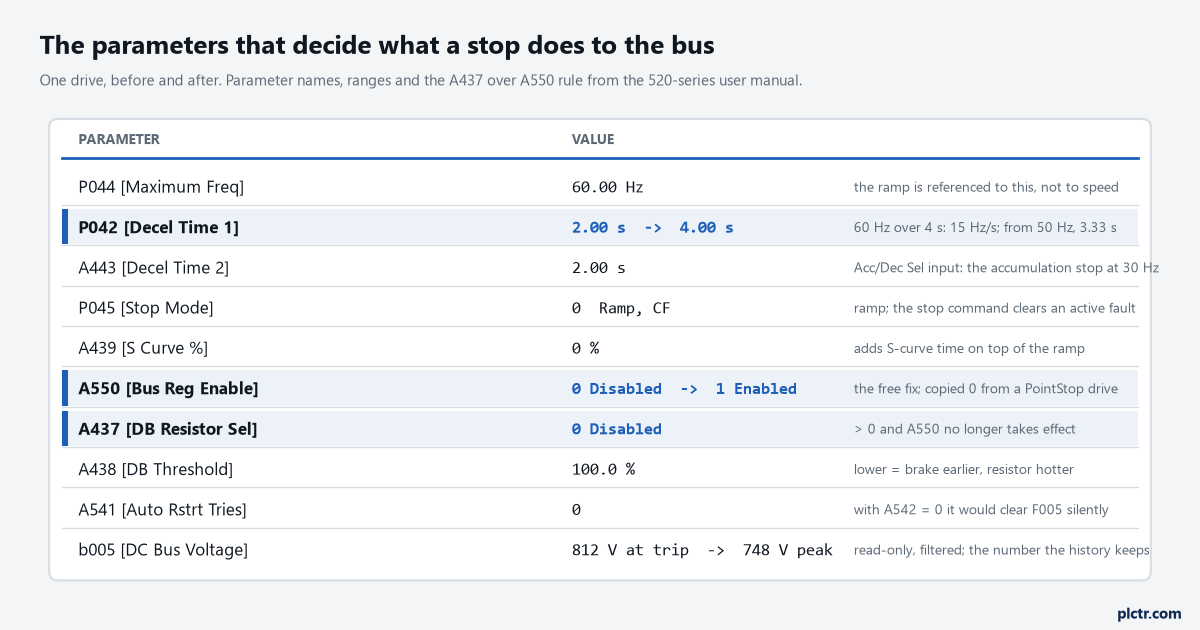Select the P044 [Maximum Freq] row
This screenshot has width=1200, height=630.
pyautogui.click(x=600, y=187)
